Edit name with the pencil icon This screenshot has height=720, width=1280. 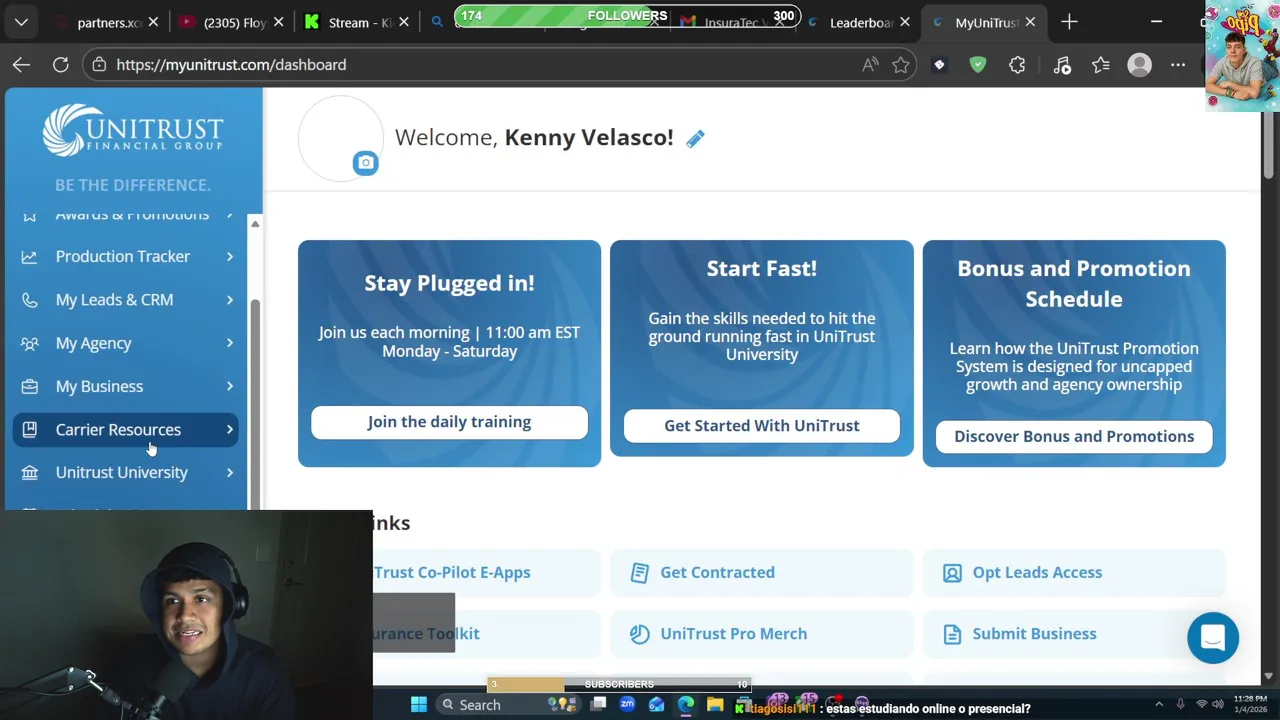point(695,139)
